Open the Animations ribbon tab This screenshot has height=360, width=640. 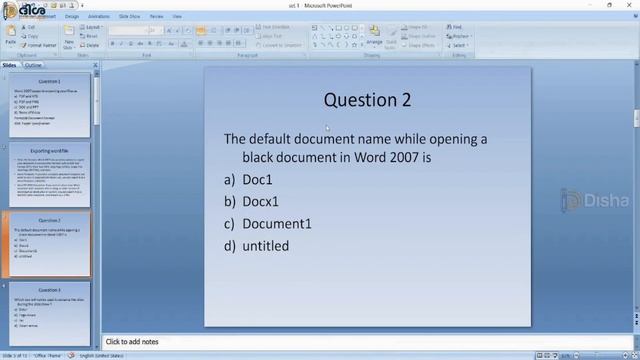99,16
